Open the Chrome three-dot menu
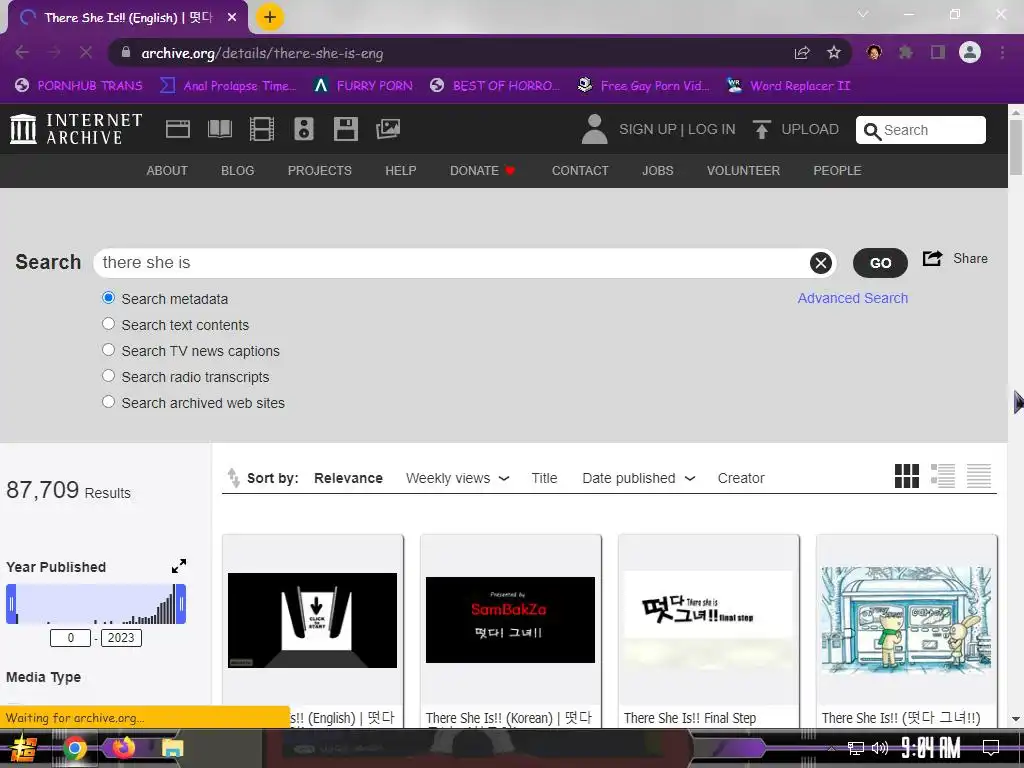This screenshot has height=768, width=1024. 1002,52
